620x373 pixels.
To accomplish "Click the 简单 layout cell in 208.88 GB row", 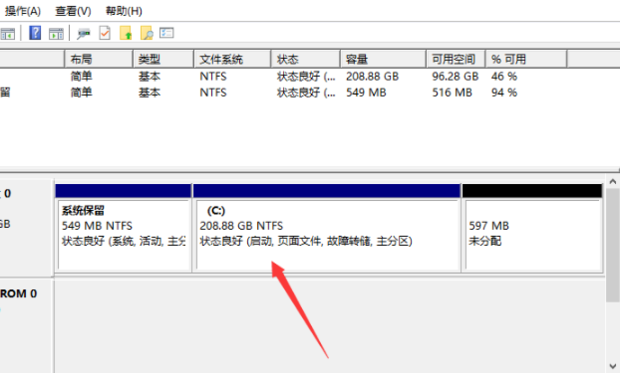I will coord(81,76).
